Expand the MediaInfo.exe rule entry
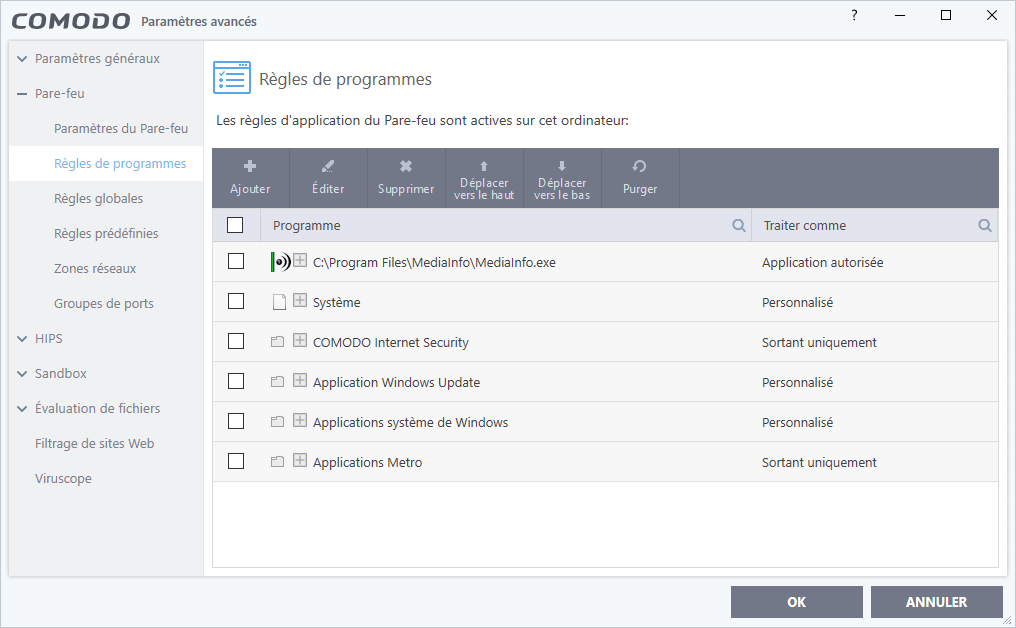Screen dimensions: 1016x628 point(299,261)
